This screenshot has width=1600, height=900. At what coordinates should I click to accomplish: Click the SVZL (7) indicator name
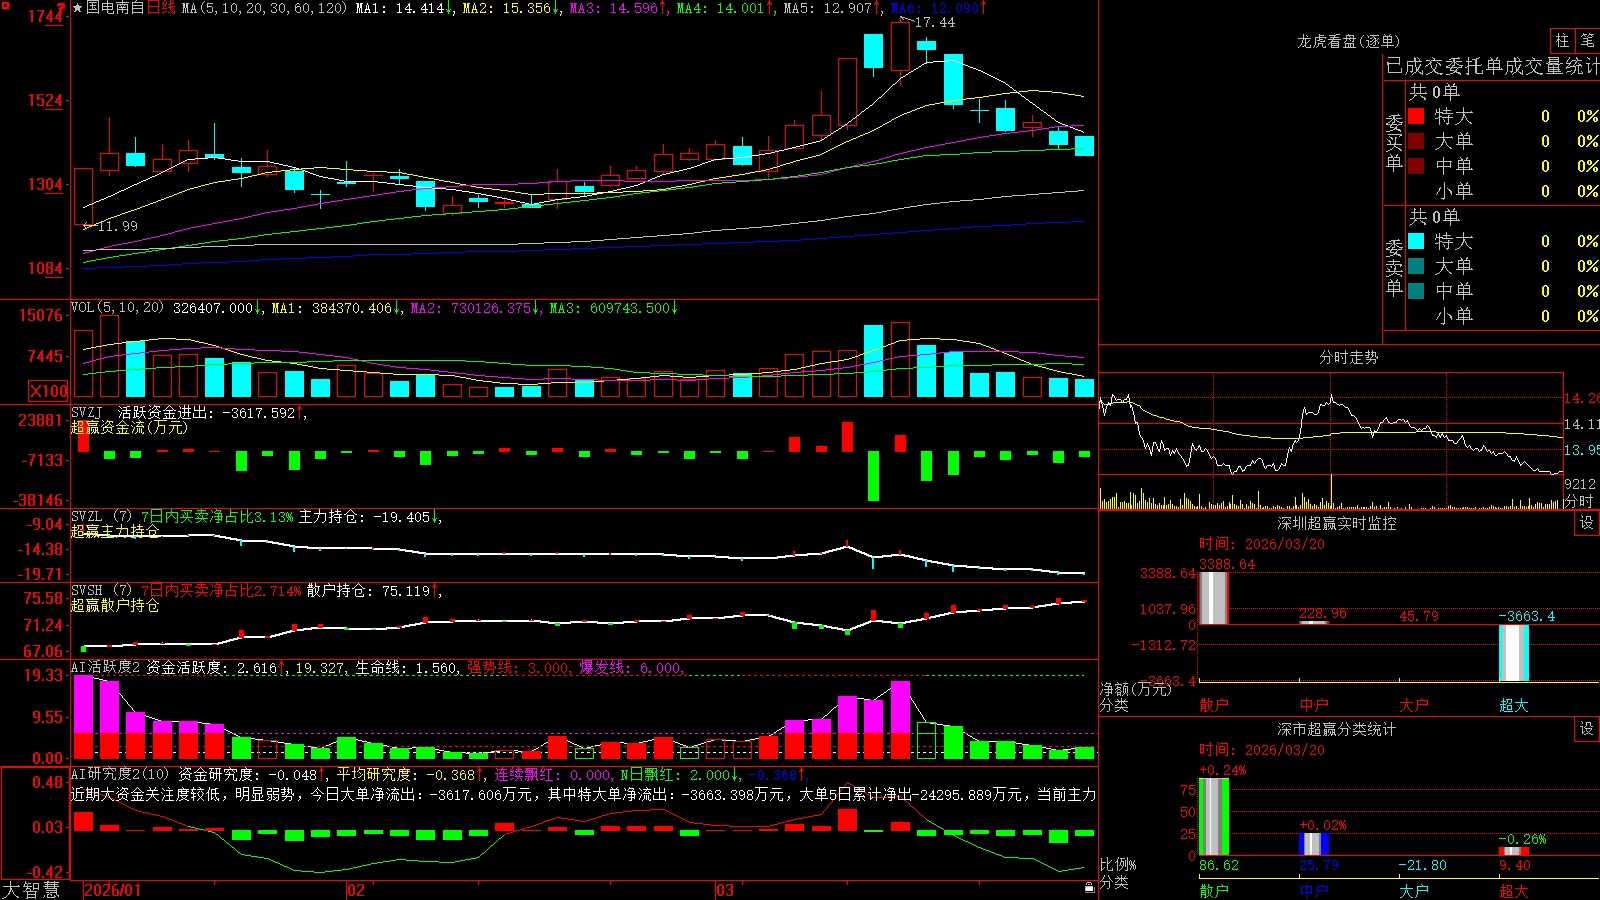click(101, 517)
